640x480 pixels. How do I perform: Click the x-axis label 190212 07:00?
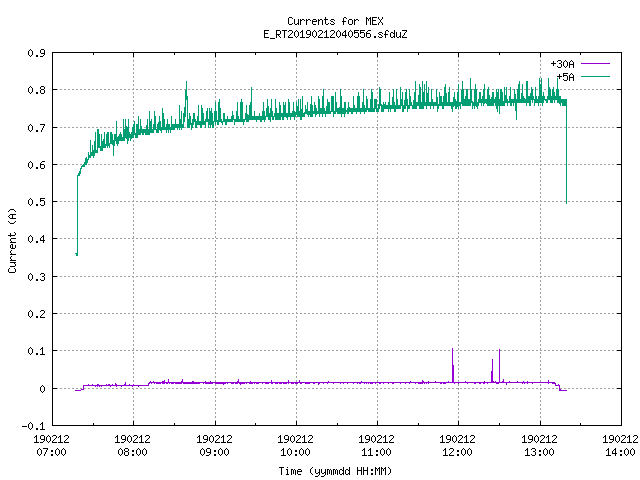(x=51, y=445)
